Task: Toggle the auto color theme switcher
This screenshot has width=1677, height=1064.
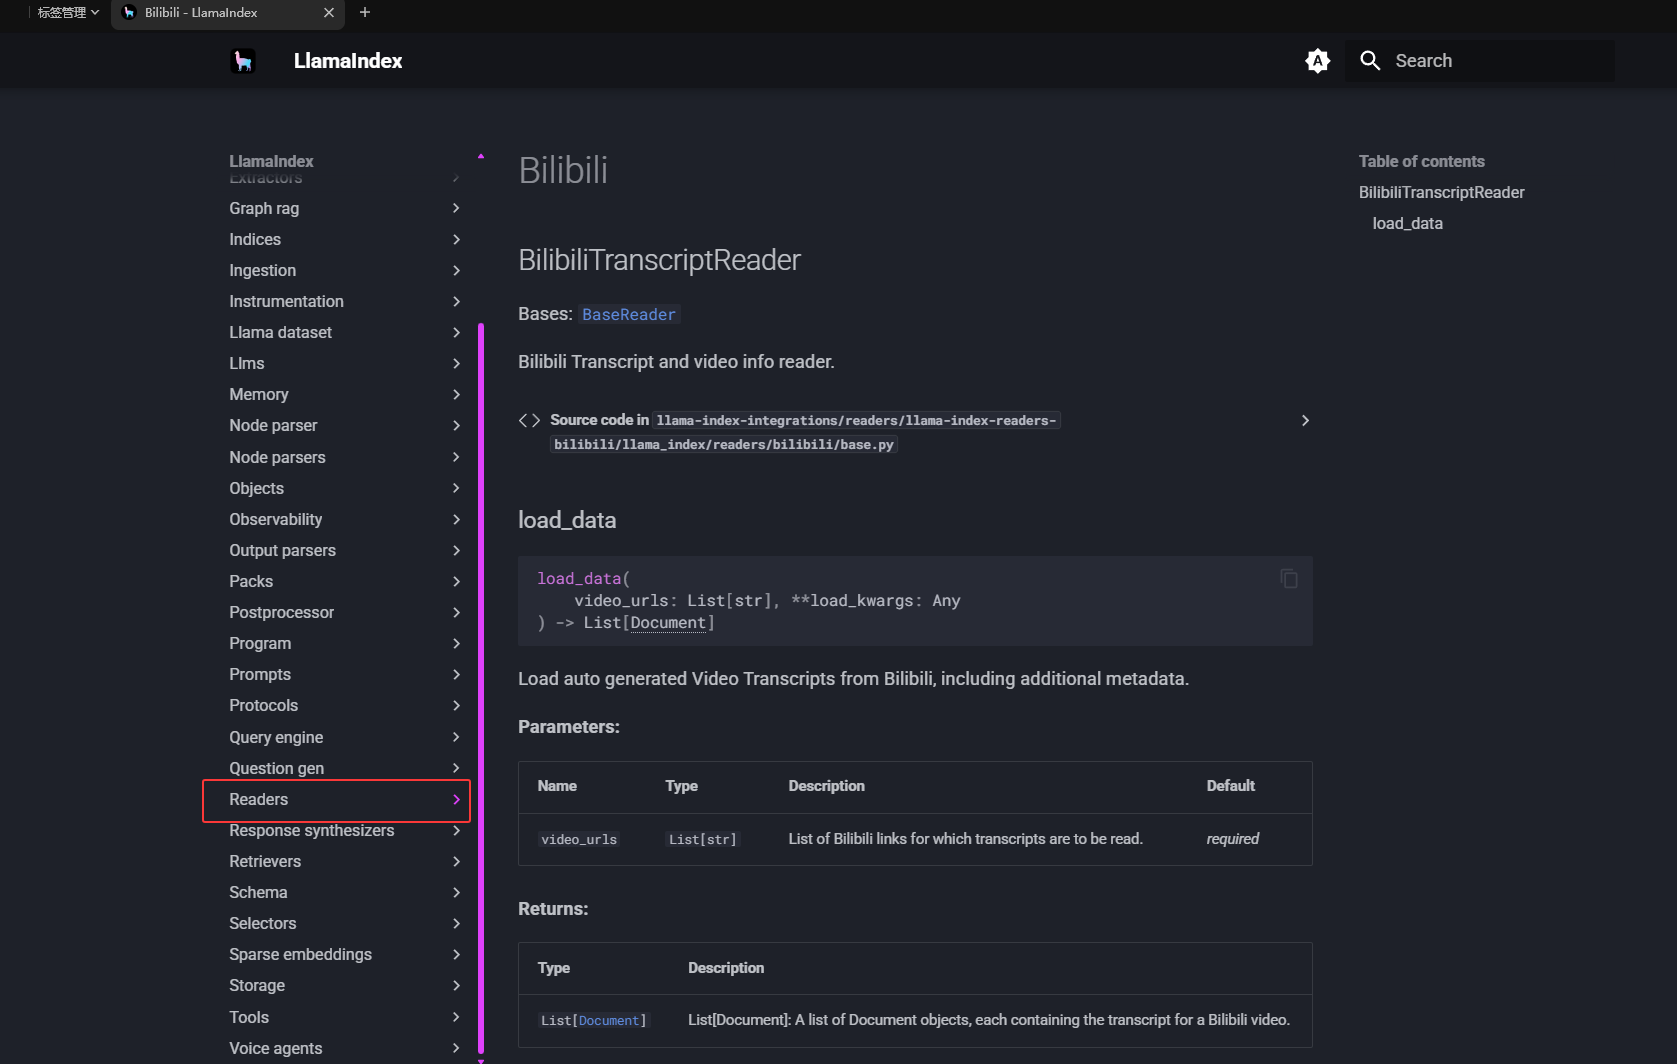Action: pos(1318,61)
